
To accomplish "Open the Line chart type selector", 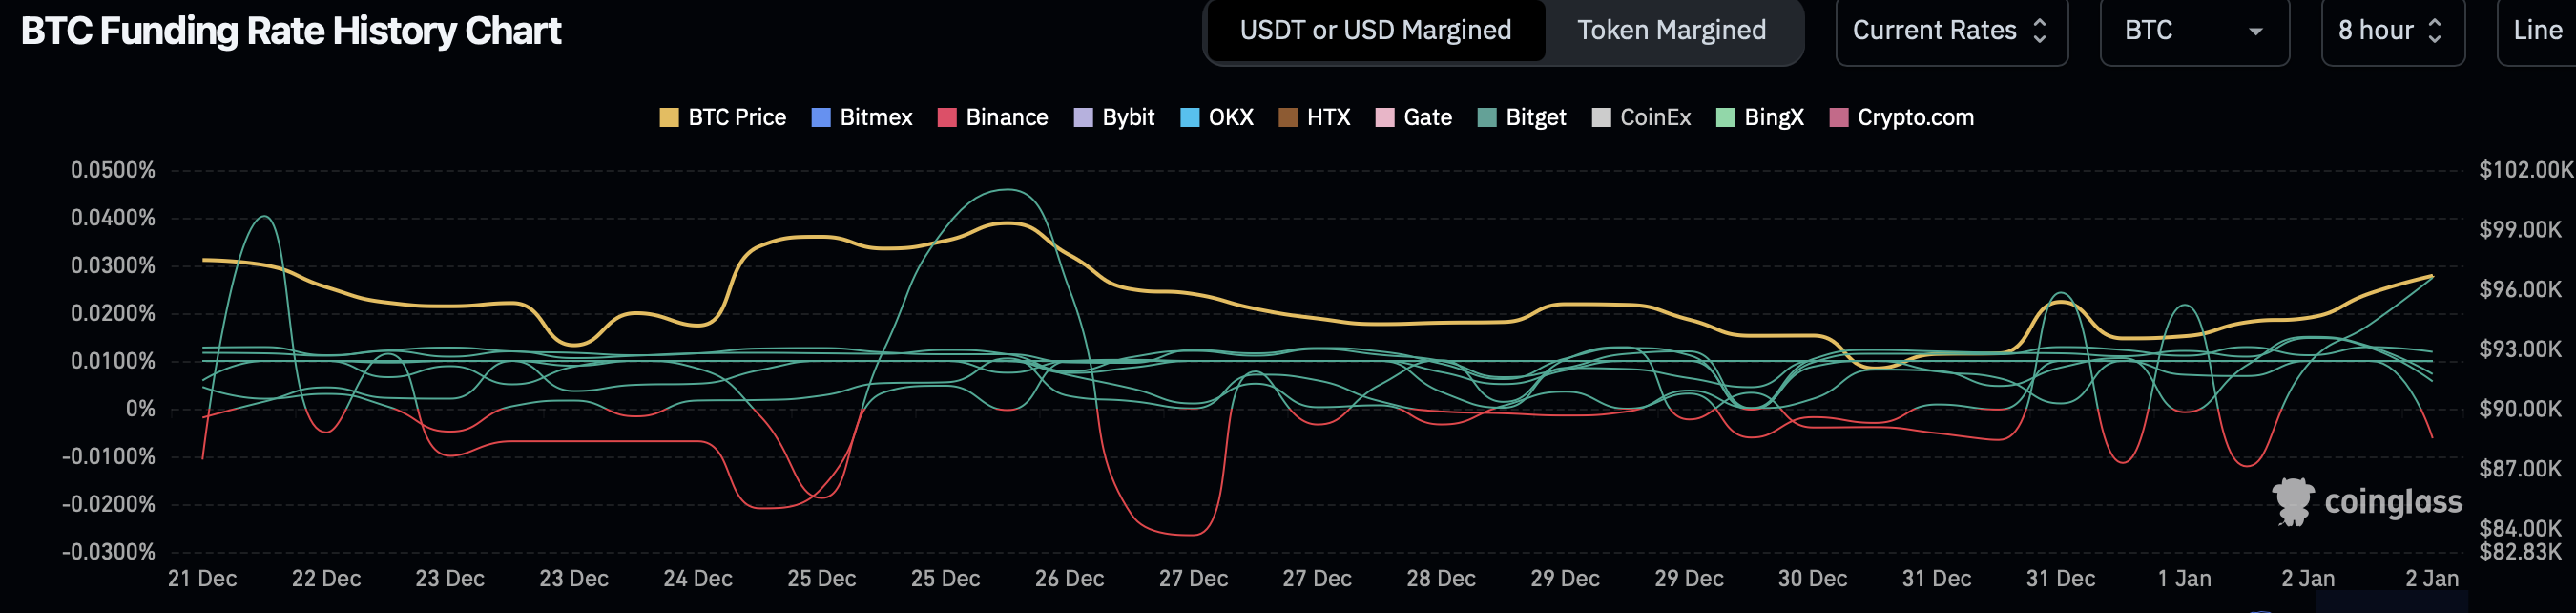I will (x=2538, y=31).
